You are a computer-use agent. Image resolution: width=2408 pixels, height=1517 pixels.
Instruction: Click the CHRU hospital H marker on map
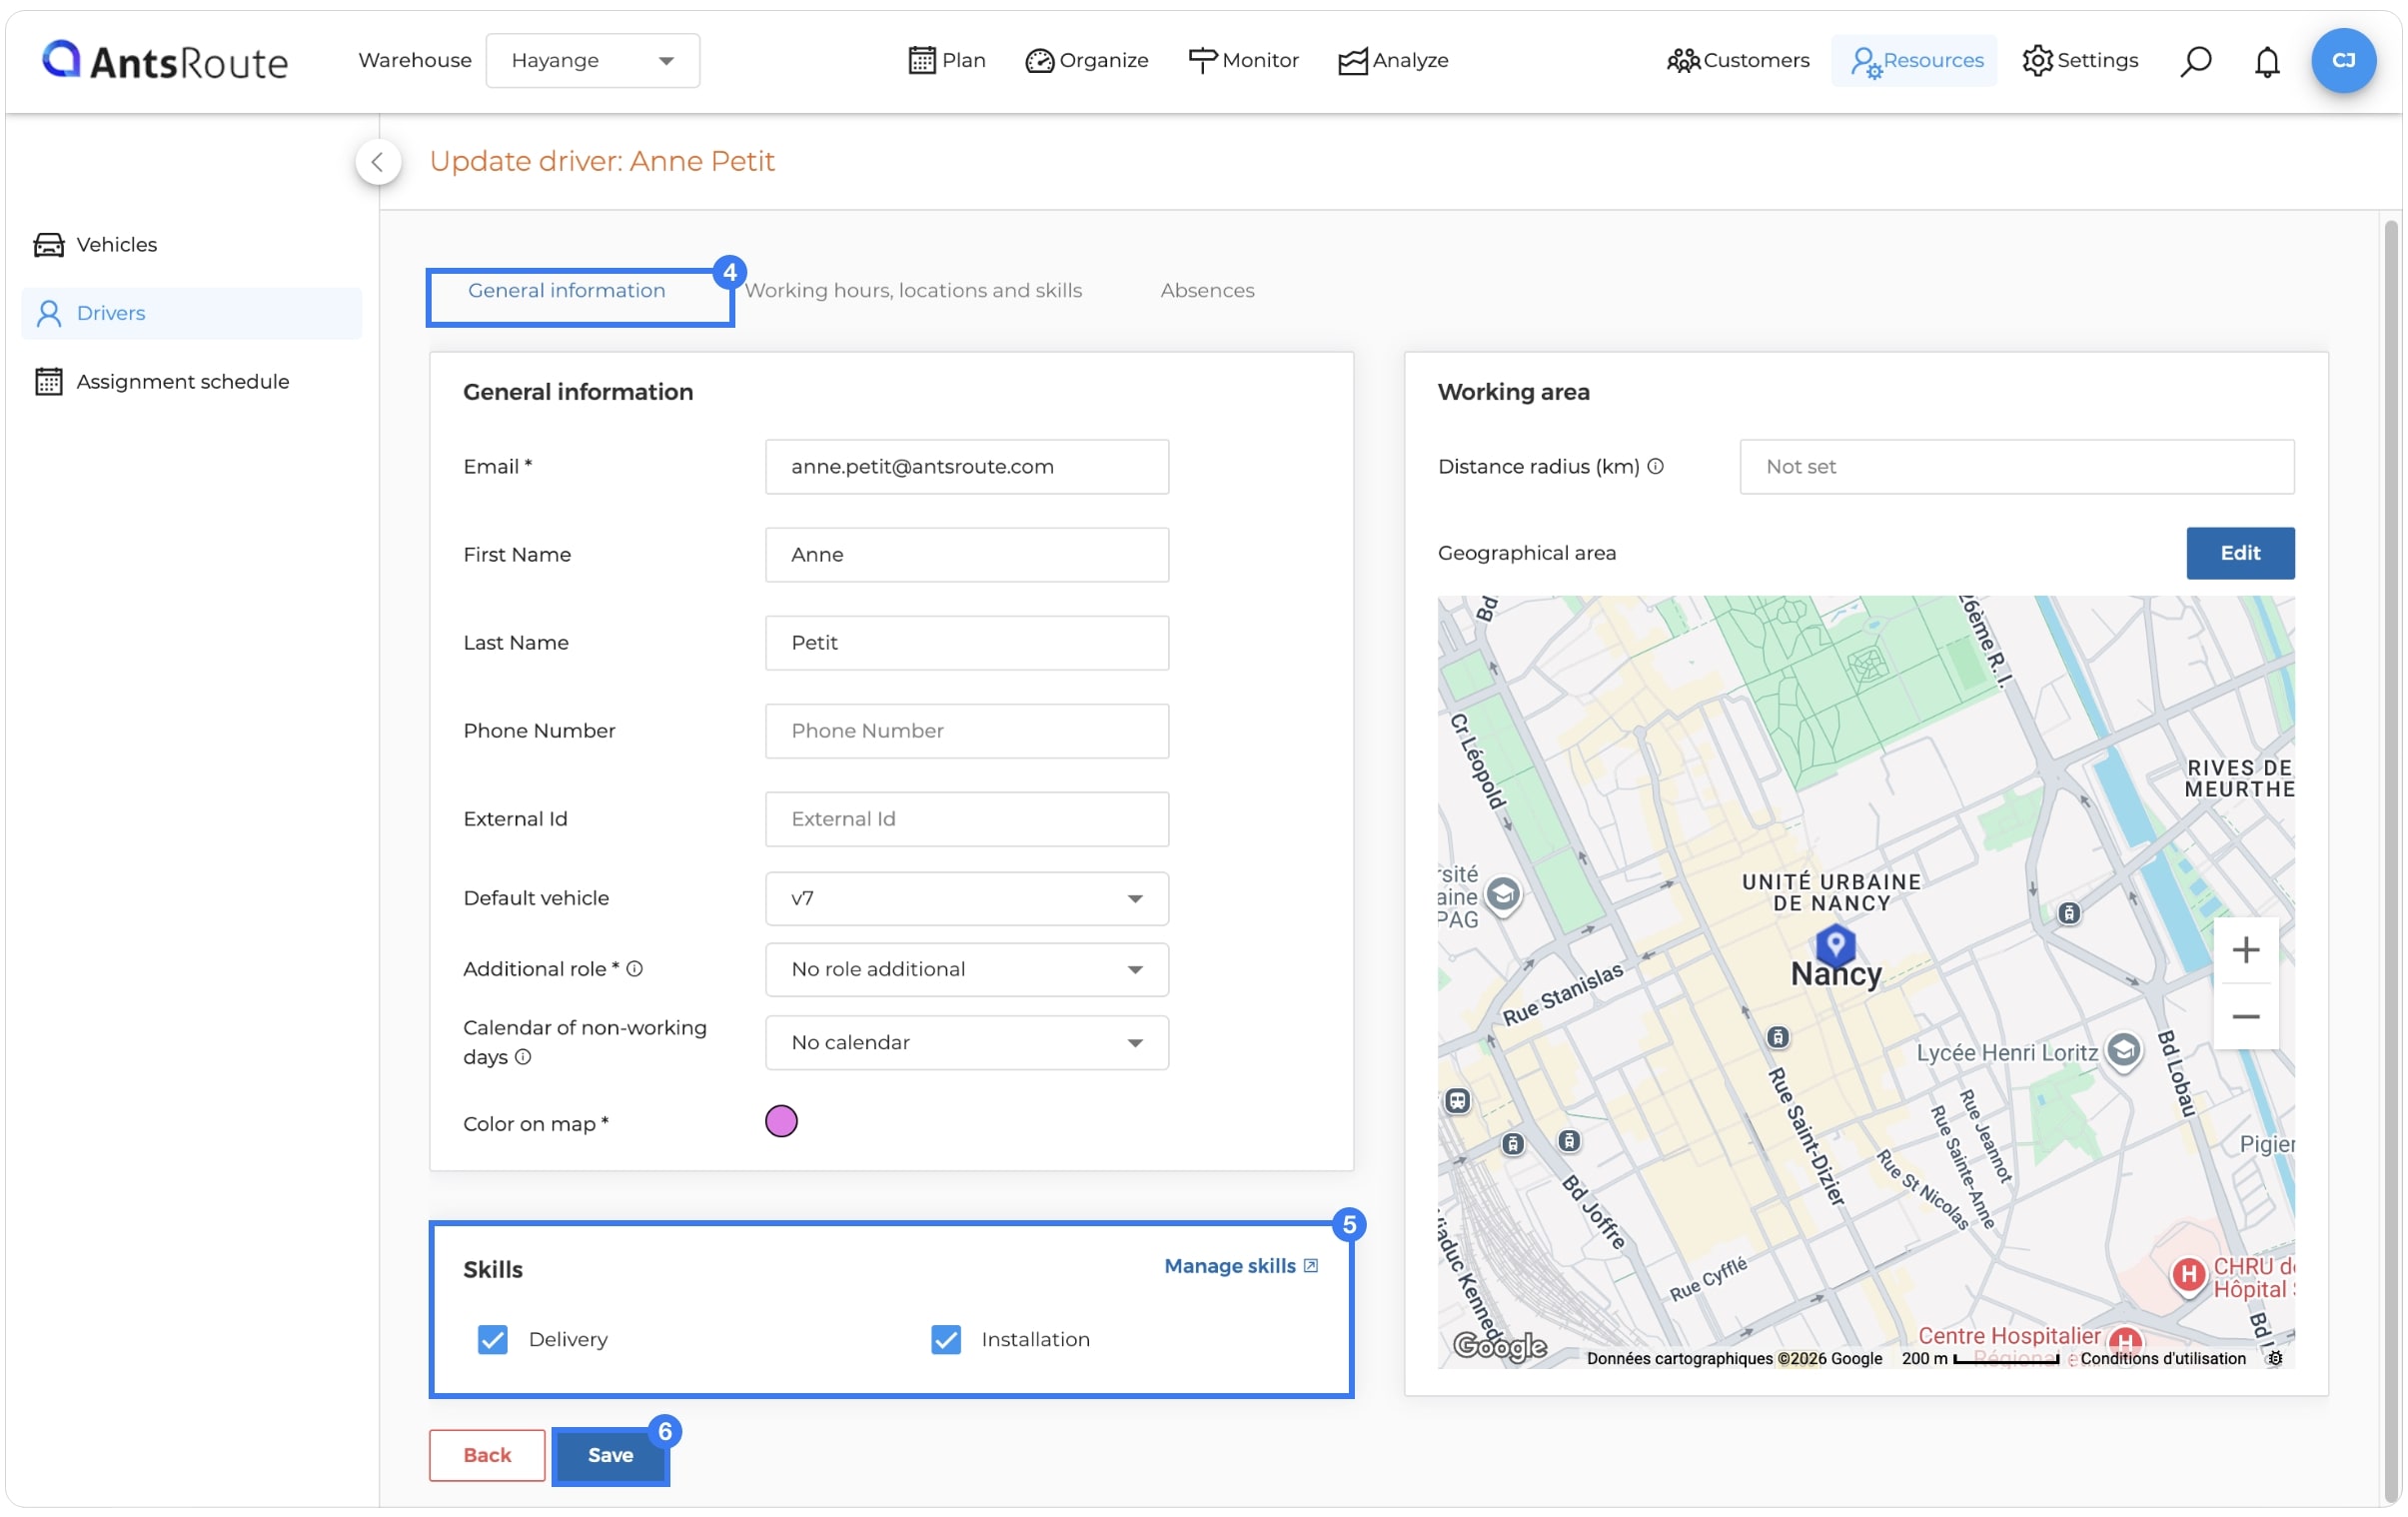pyautogui.click(x=2187, y=1275)
